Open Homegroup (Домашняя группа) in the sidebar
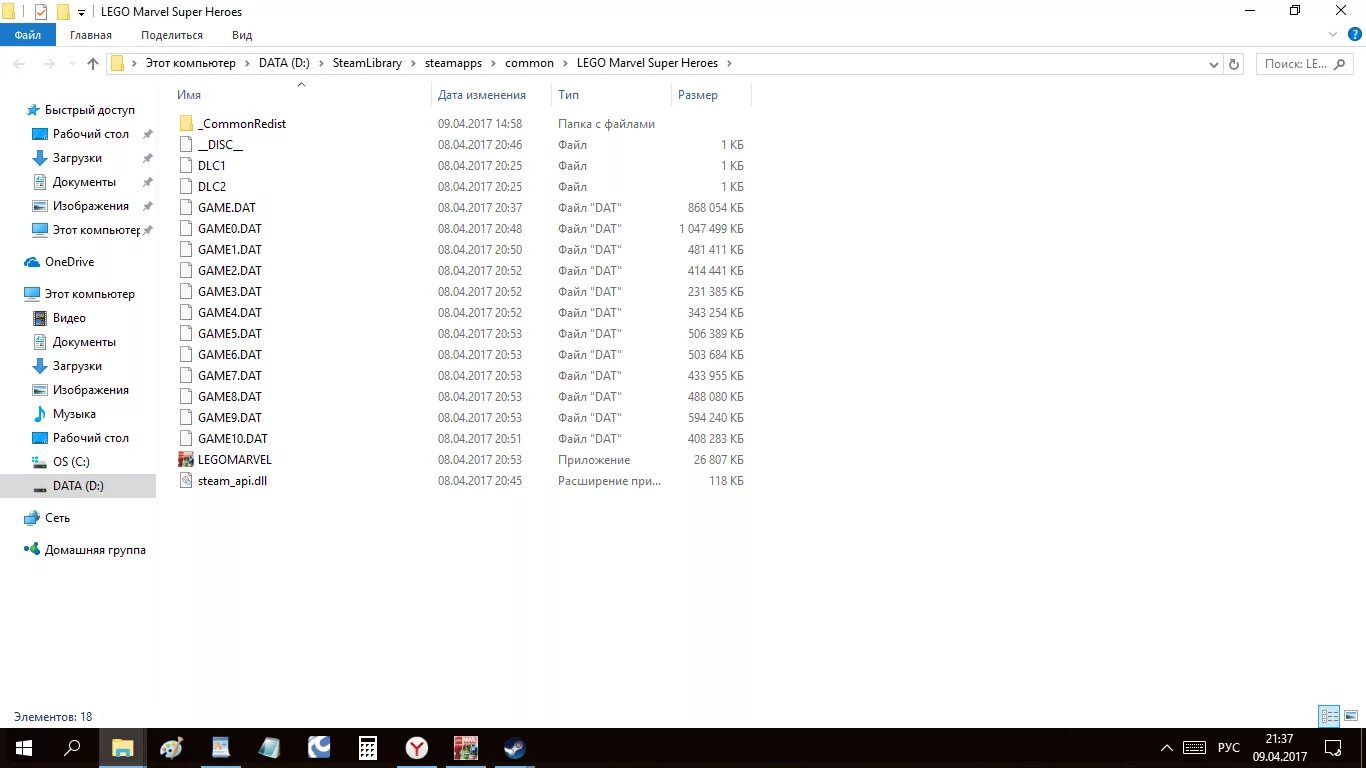 (95, 550)
